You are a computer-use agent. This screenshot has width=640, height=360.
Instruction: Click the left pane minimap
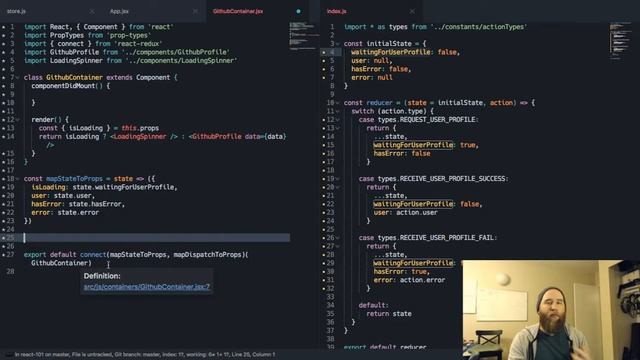303,36
